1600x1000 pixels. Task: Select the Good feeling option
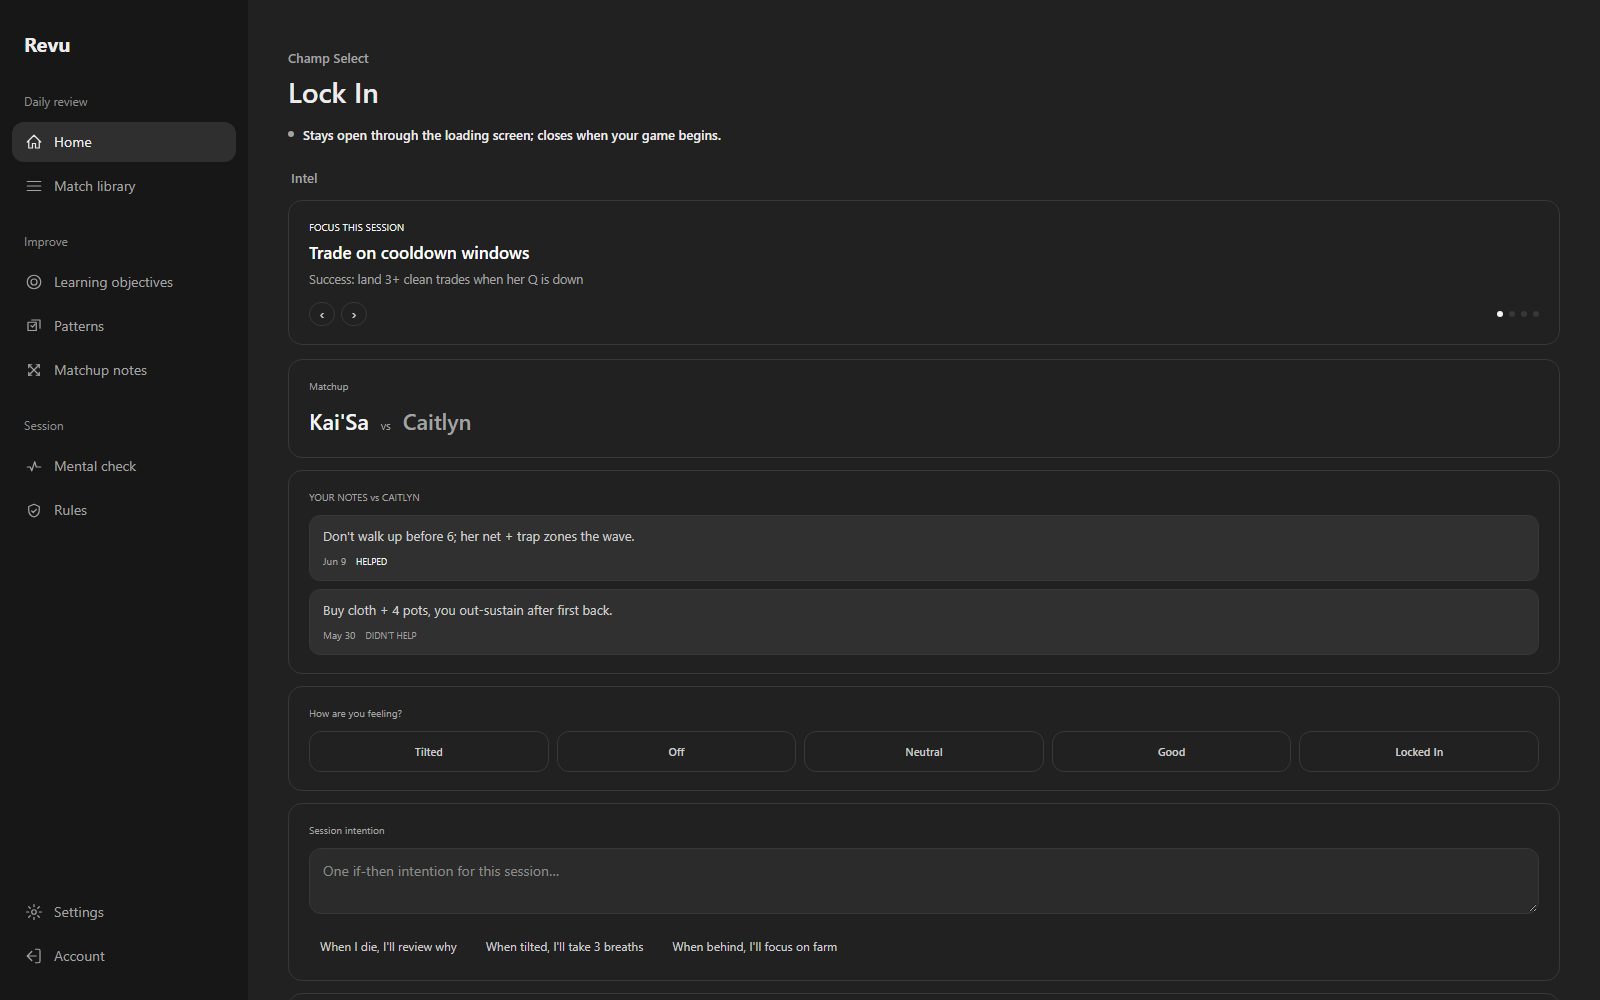1171,752
